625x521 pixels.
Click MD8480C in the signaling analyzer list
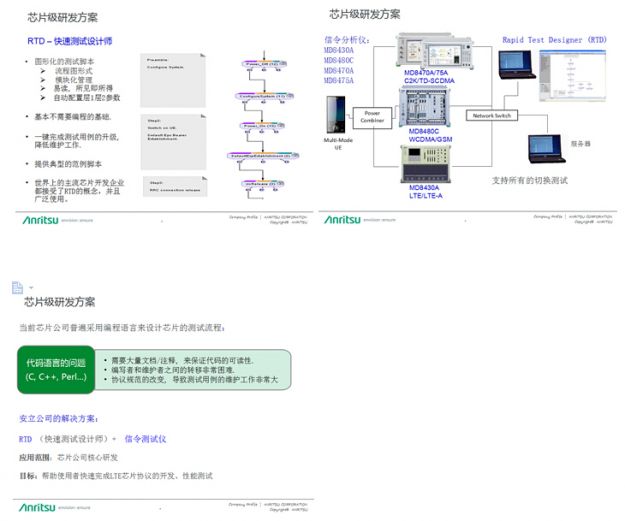tap(339, 60)
